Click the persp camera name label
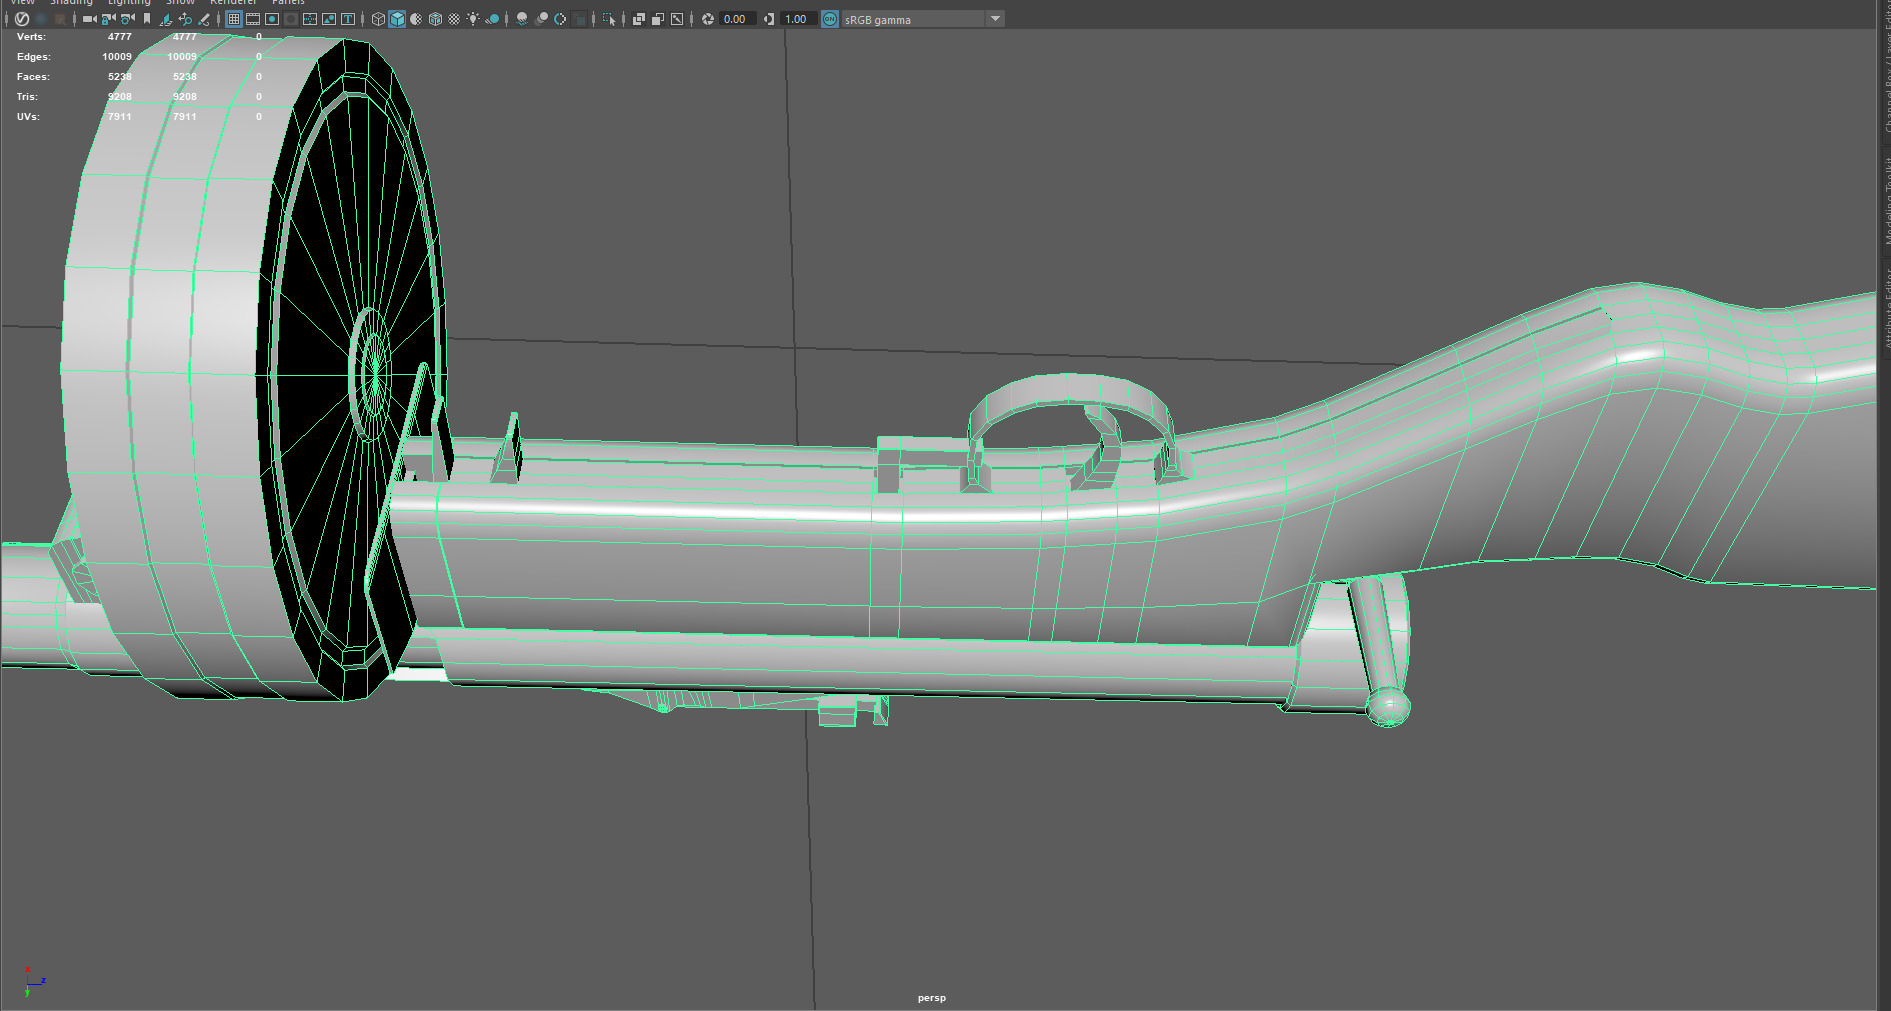 [932, 998]
